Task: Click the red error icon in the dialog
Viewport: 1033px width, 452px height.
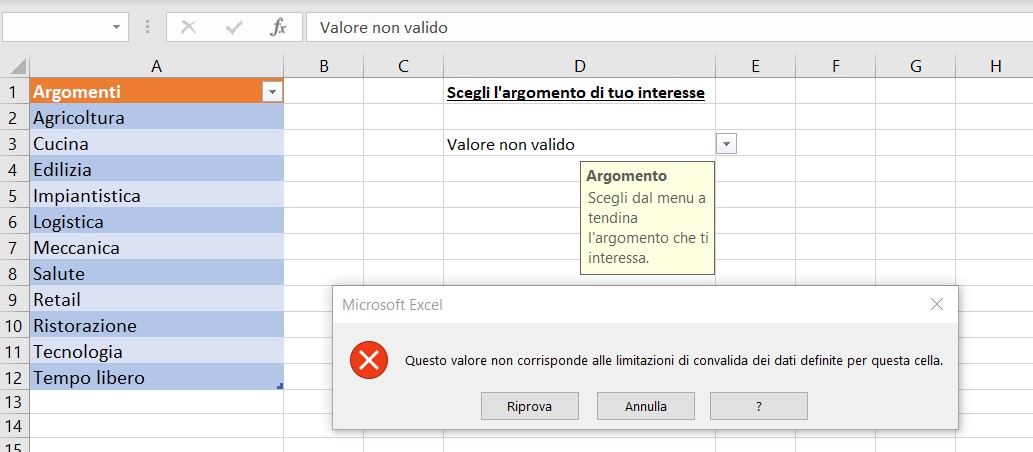Action: [369, 360]
